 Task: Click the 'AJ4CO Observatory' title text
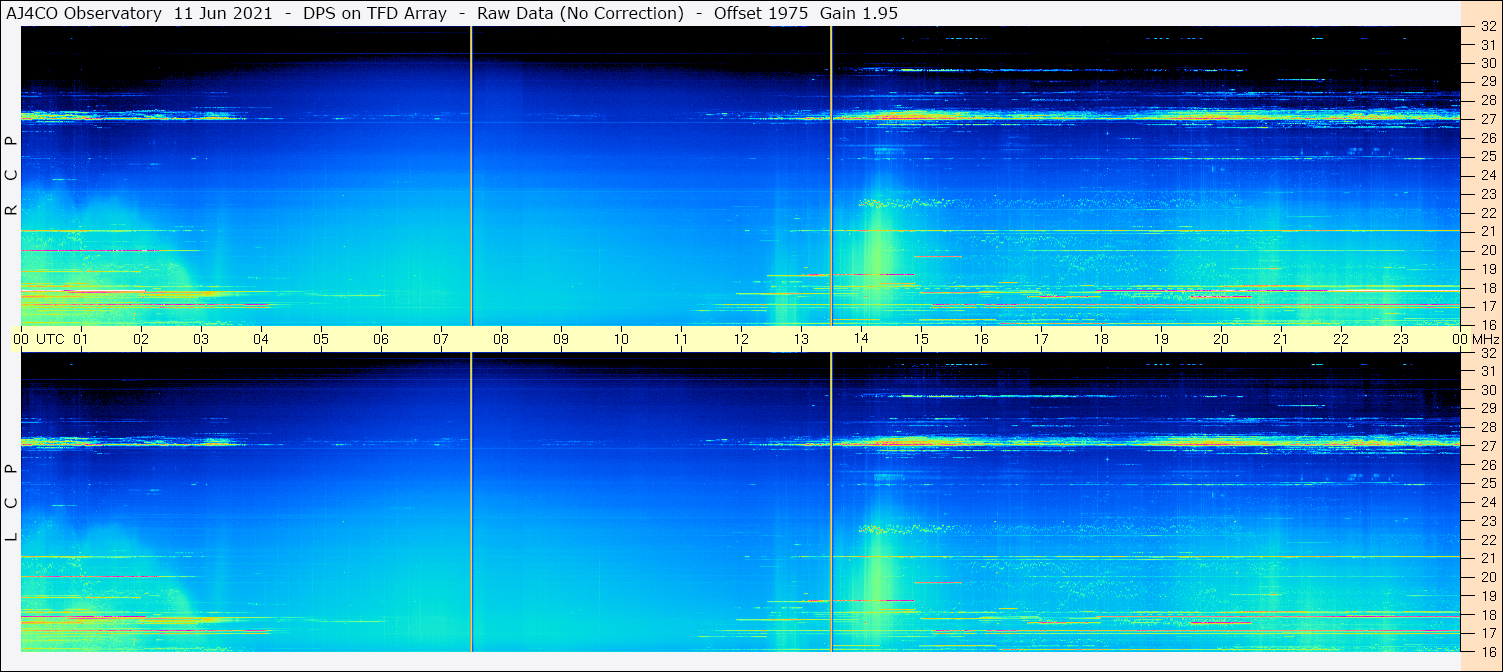84,14
